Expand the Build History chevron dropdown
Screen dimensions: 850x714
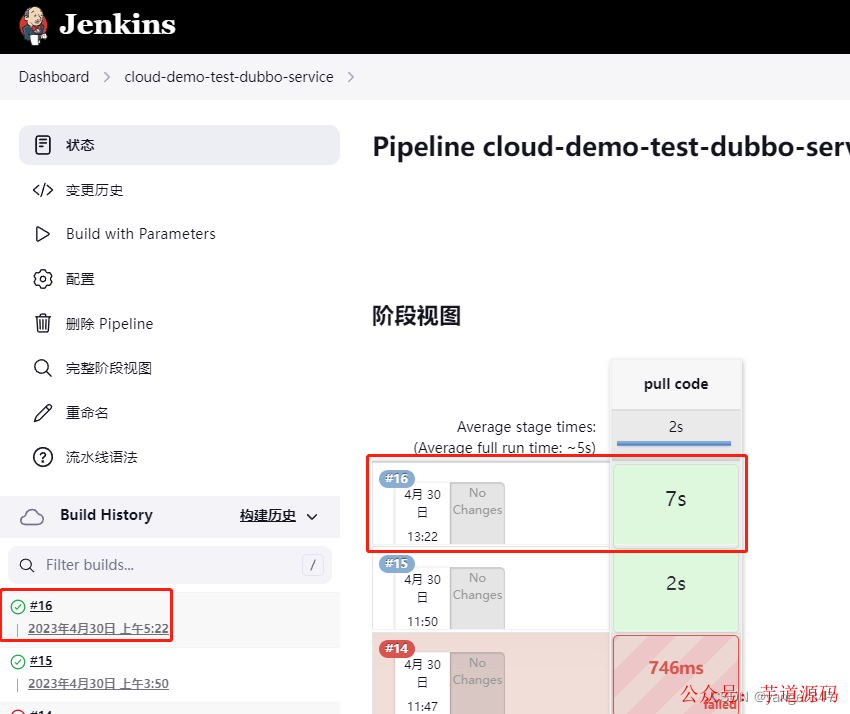click(x=312, y=517)
